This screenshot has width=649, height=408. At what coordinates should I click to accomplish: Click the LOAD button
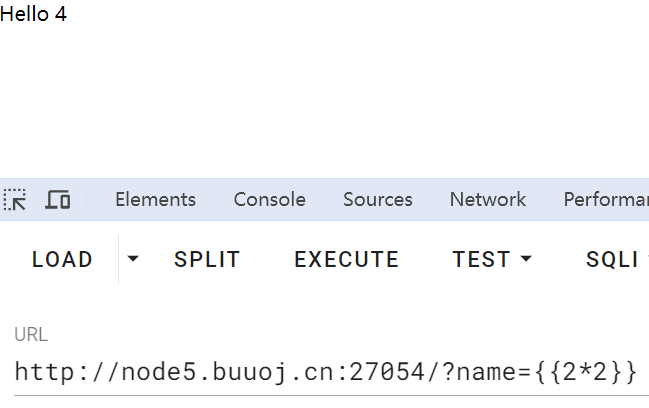click(x=62, y=259)
